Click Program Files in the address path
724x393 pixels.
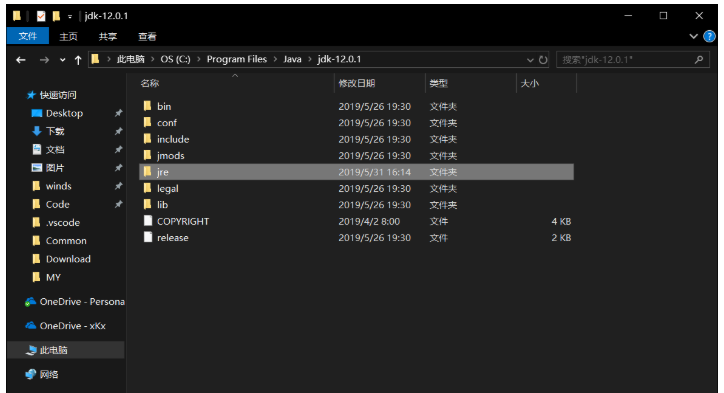[x=237, y=59]
